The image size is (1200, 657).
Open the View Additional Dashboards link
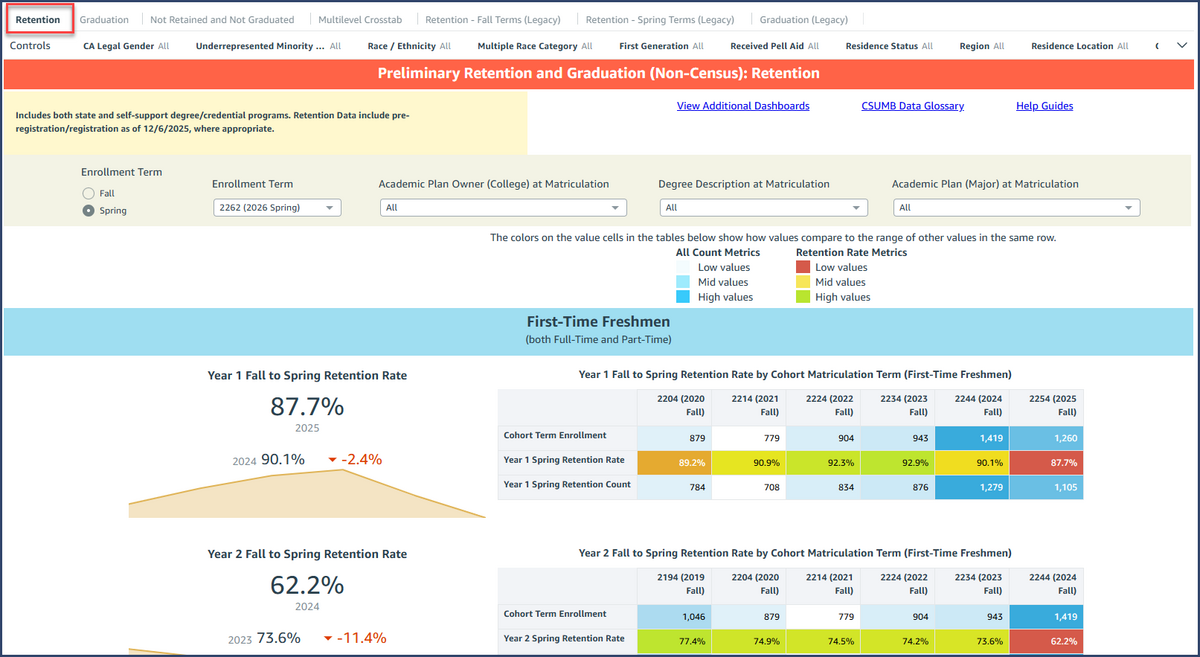tap(743, 105)
